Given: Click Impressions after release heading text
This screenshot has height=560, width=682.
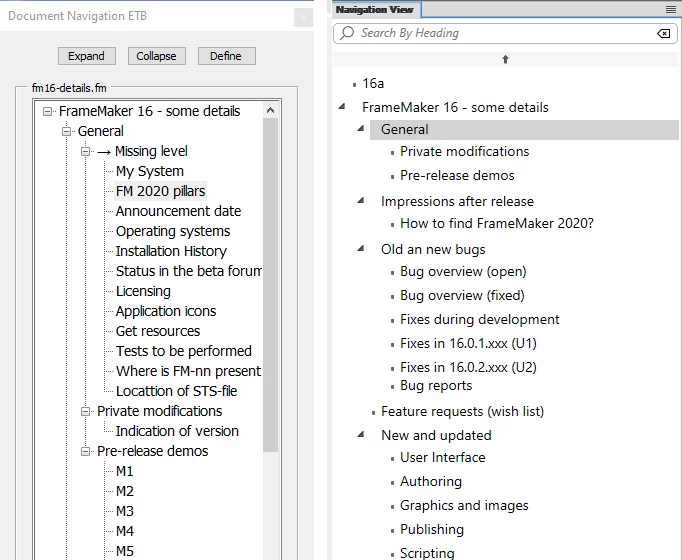Looking at the screenshot, I should 457,201.
